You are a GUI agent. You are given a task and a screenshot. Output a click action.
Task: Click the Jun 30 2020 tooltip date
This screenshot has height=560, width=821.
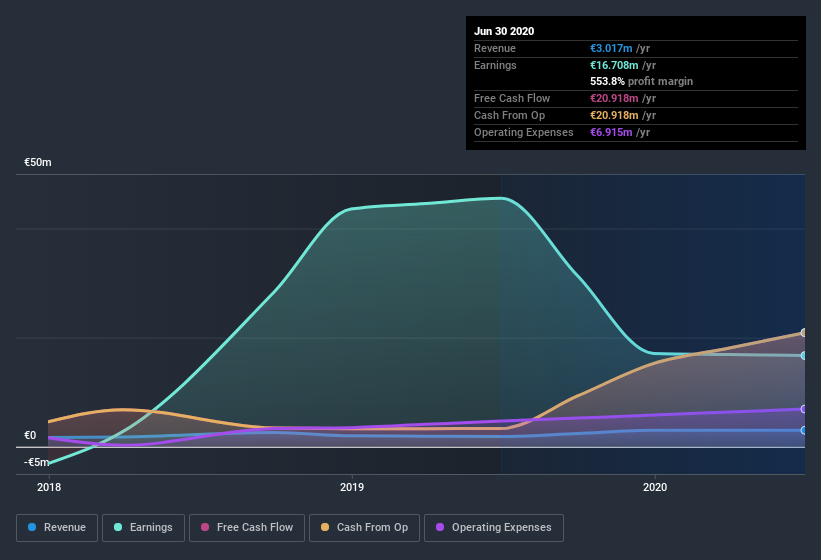point(504,31)
